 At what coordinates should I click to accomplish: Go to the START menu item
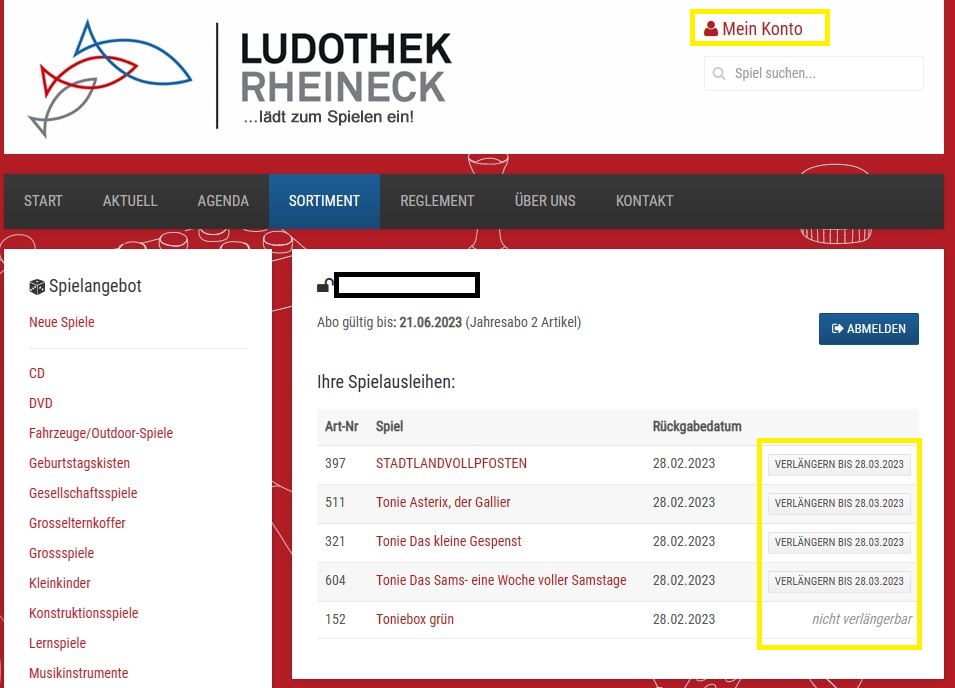(x=43, y=201)
